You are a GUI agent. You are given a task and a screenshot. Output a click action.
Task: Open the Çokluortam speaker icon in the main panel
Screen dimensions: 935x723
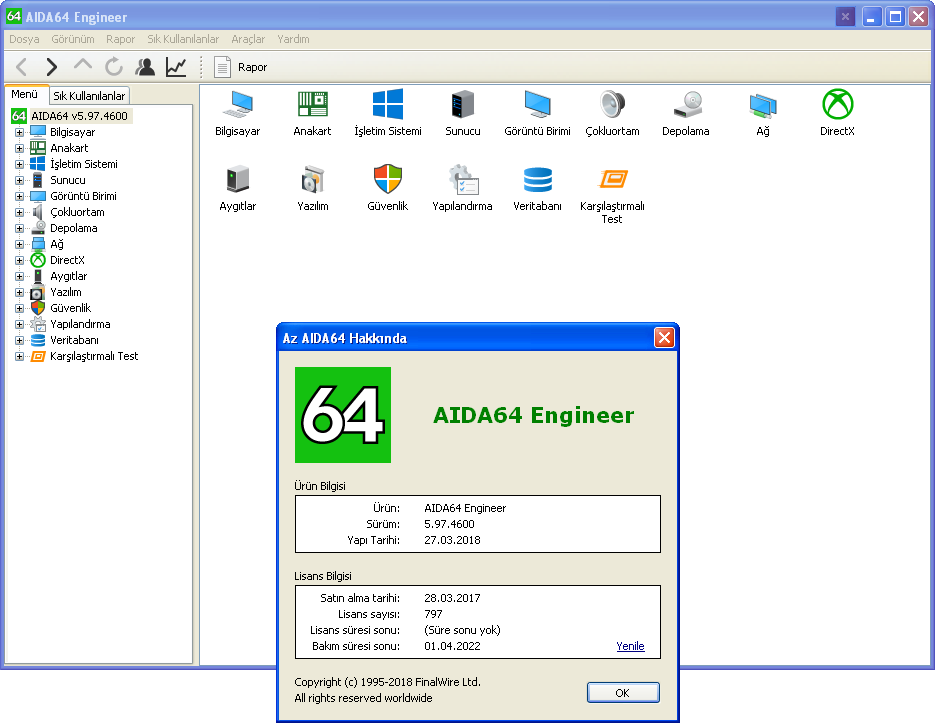point(612,105)
